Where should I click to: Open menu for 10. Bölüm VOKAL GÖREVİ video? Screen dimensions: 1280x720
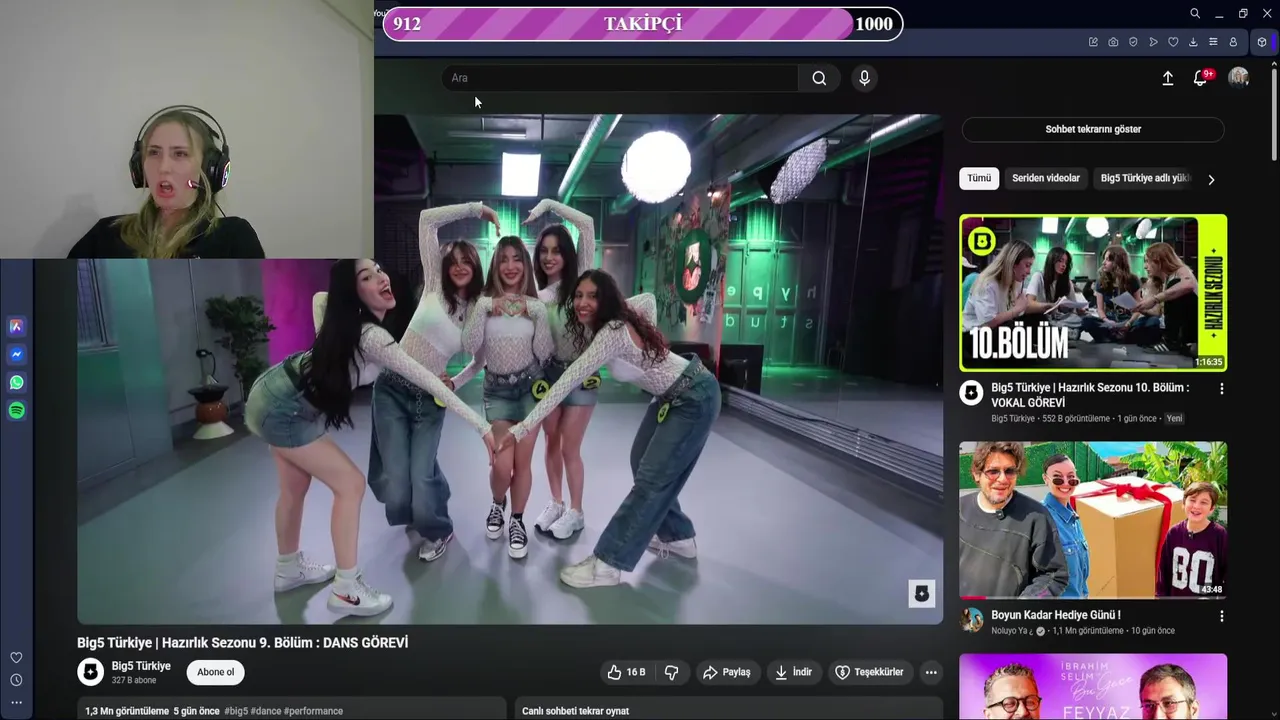coord(1221,388)
